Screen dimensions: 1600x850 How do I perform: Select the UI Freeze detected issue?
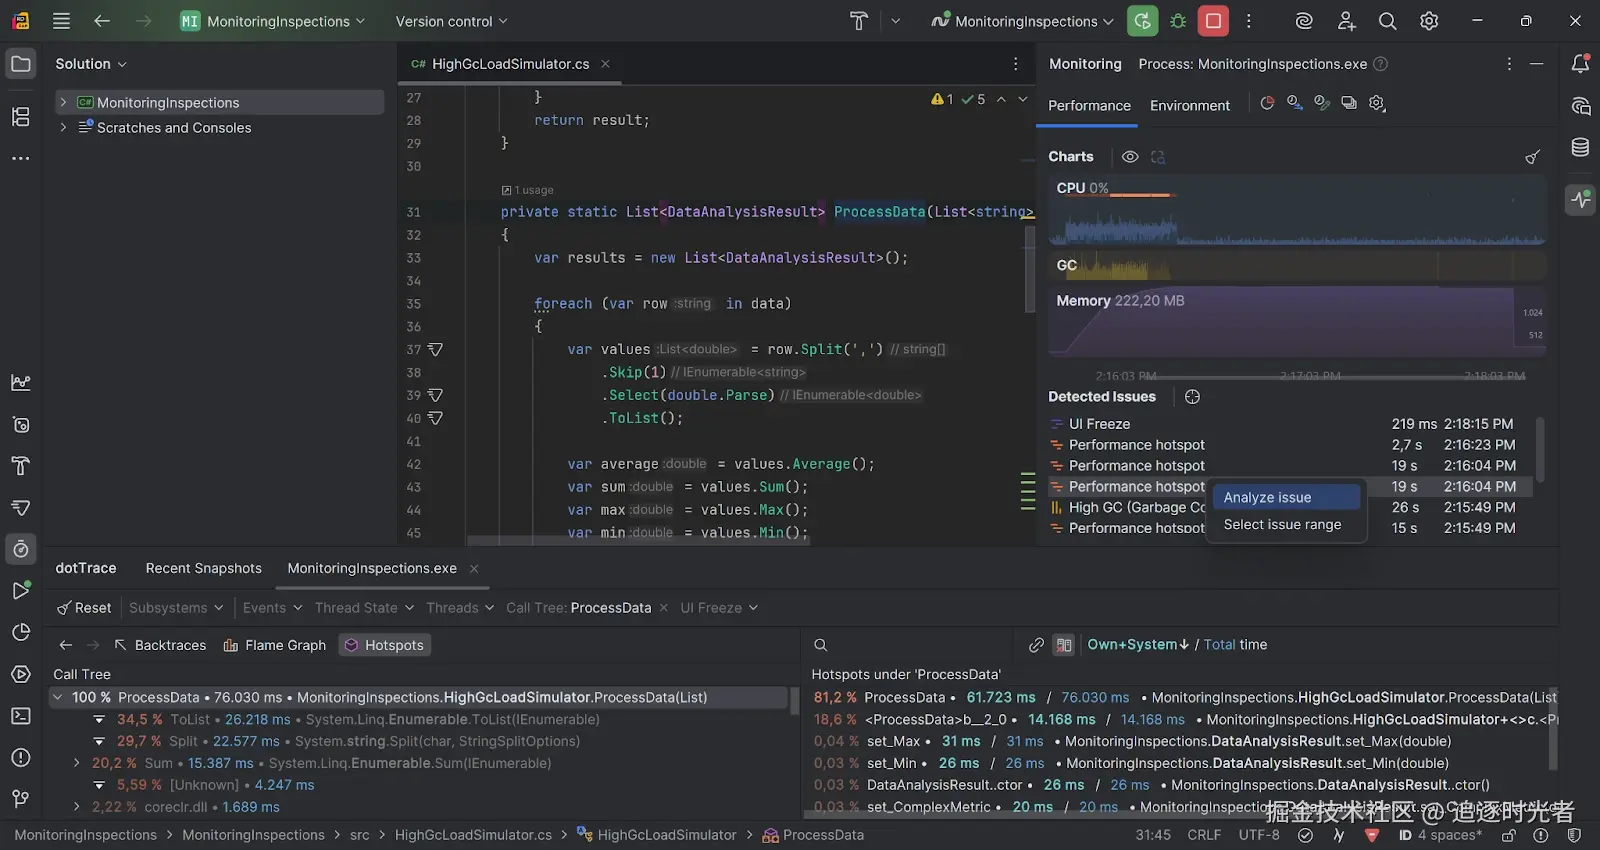point(1099,424)
